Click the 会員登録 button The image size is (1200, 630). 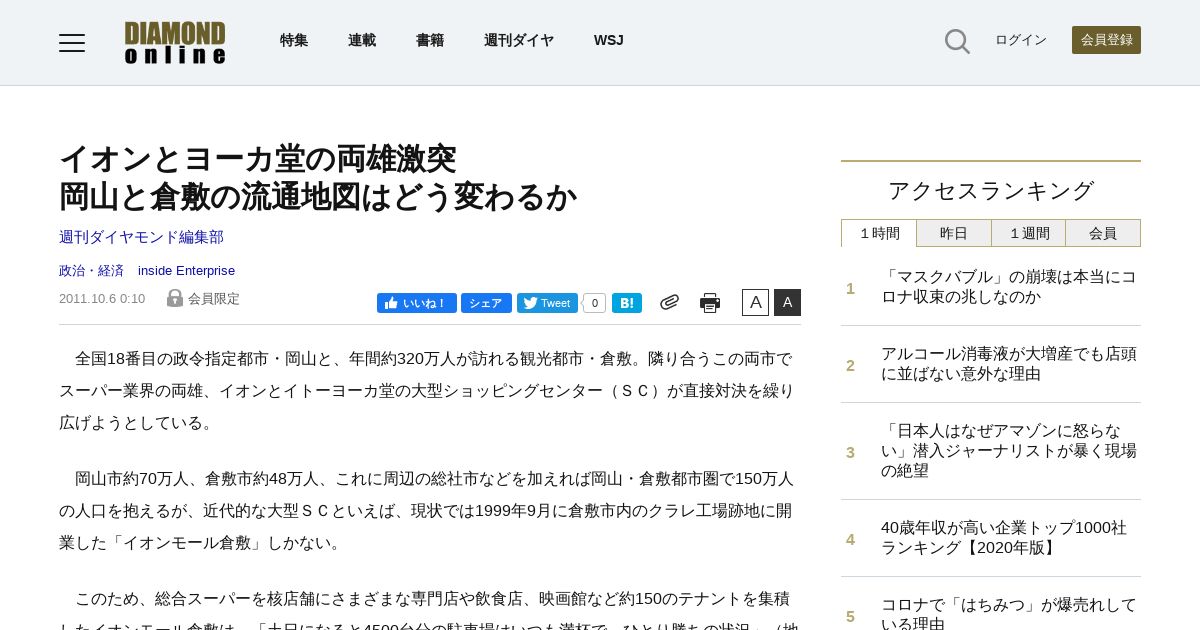pos(1106,40)
